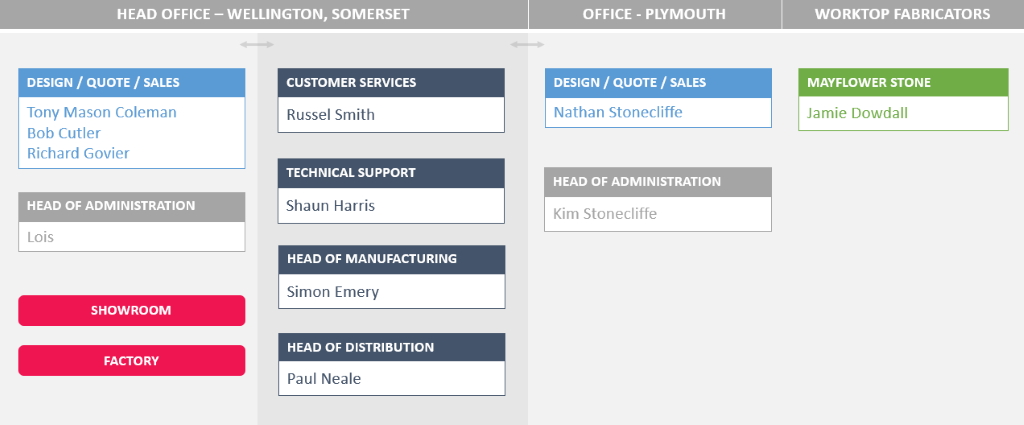Click the Mayflower Stone green header

click(903, 82)
